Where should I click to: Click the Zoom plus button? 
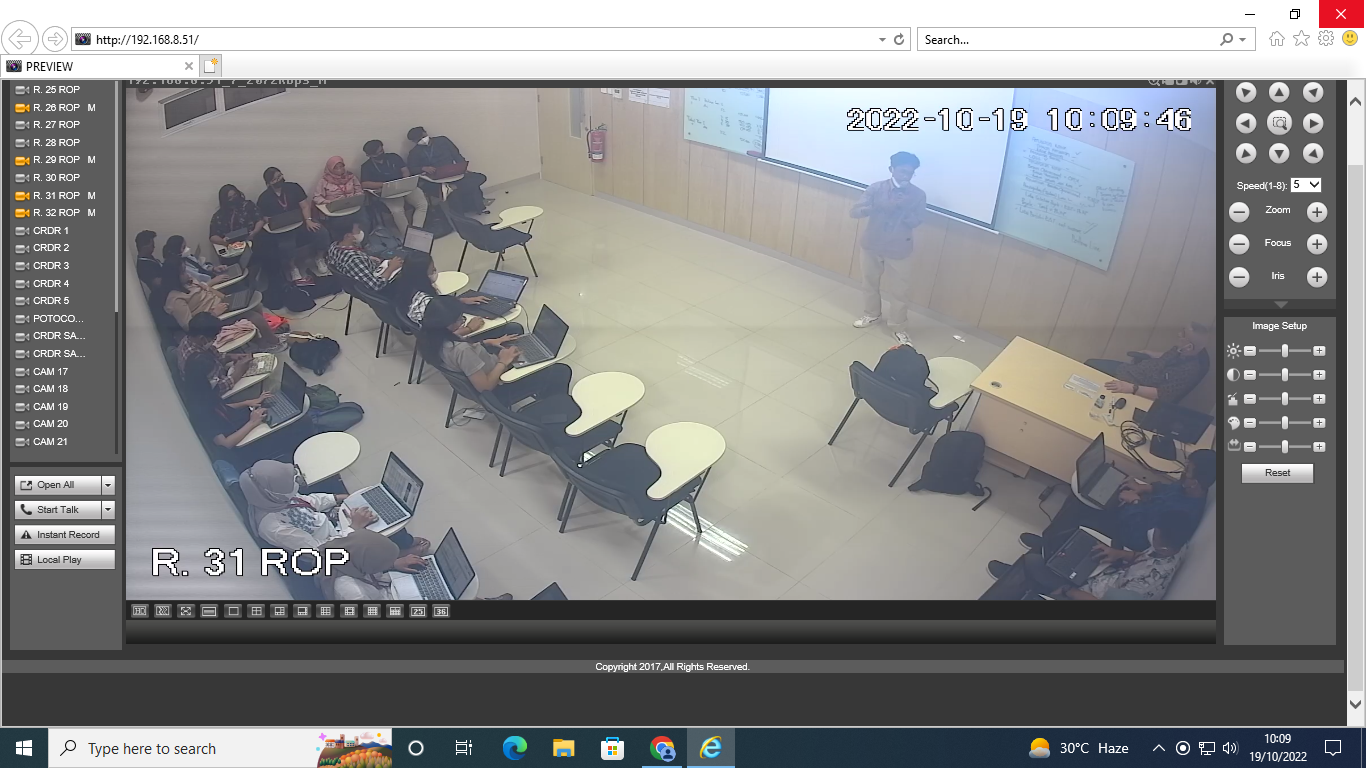(1317, 212)
